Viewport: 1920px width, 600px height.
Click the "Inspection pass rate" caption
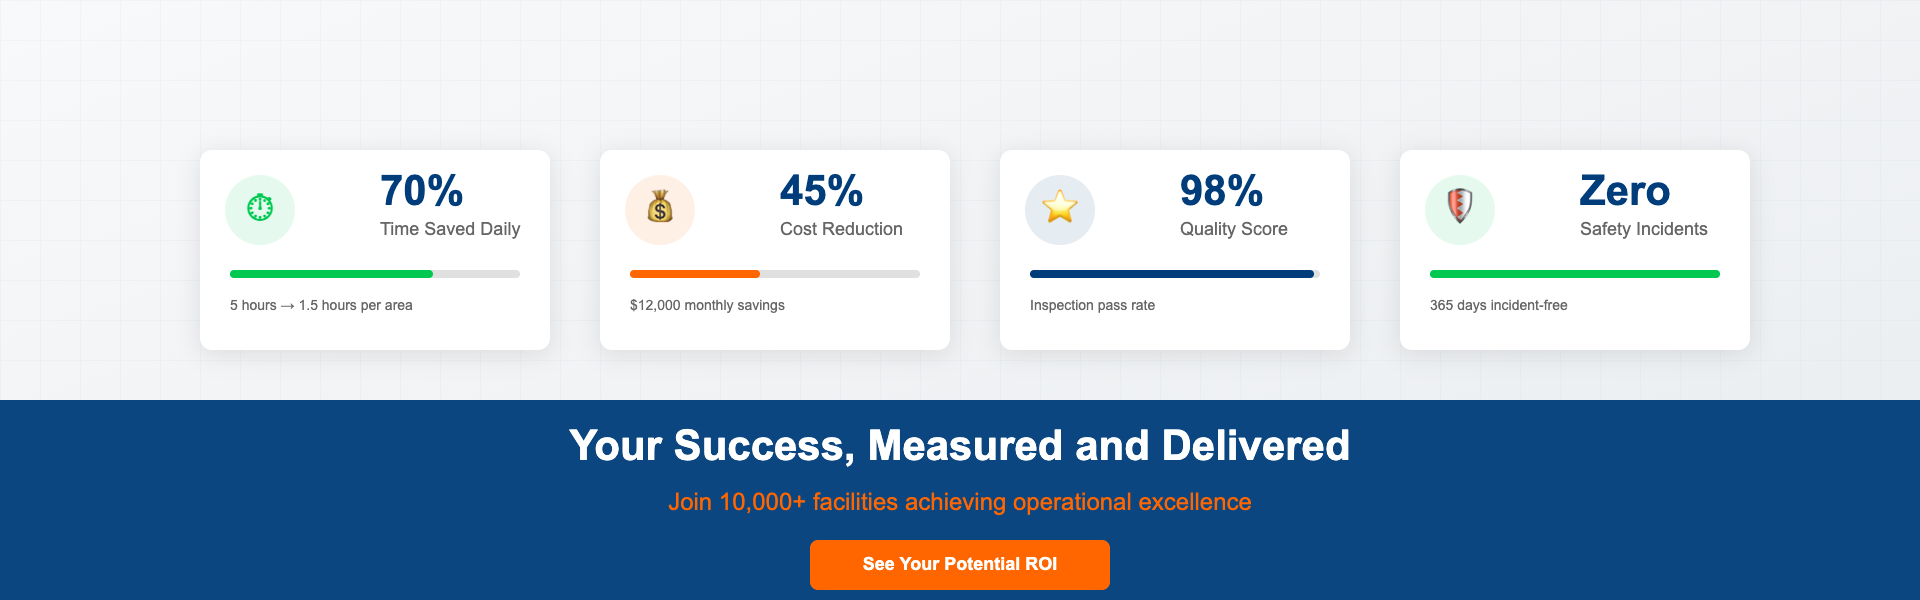tap(1092, 305)
